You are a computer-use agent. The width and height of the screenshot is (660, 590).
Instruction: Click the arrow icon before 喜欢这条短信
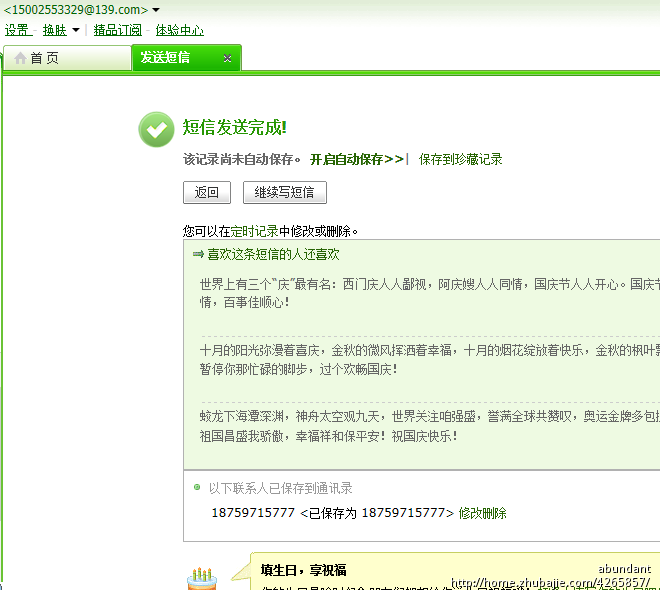(x=198, y=254)
